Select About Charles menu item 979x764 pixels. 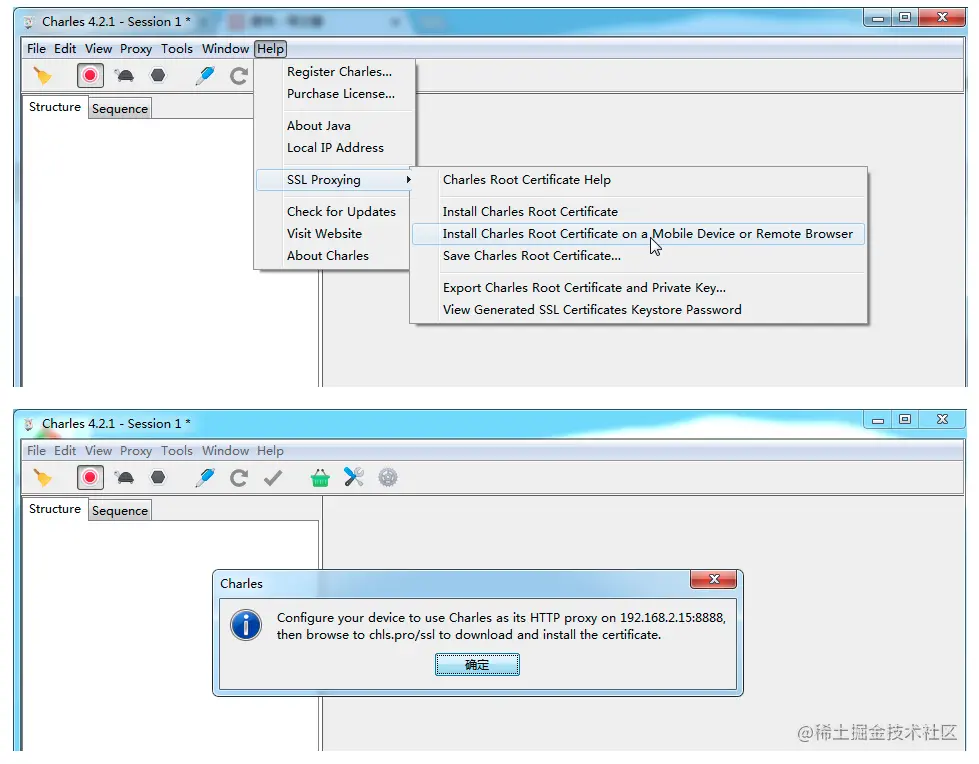pos(328,256)
